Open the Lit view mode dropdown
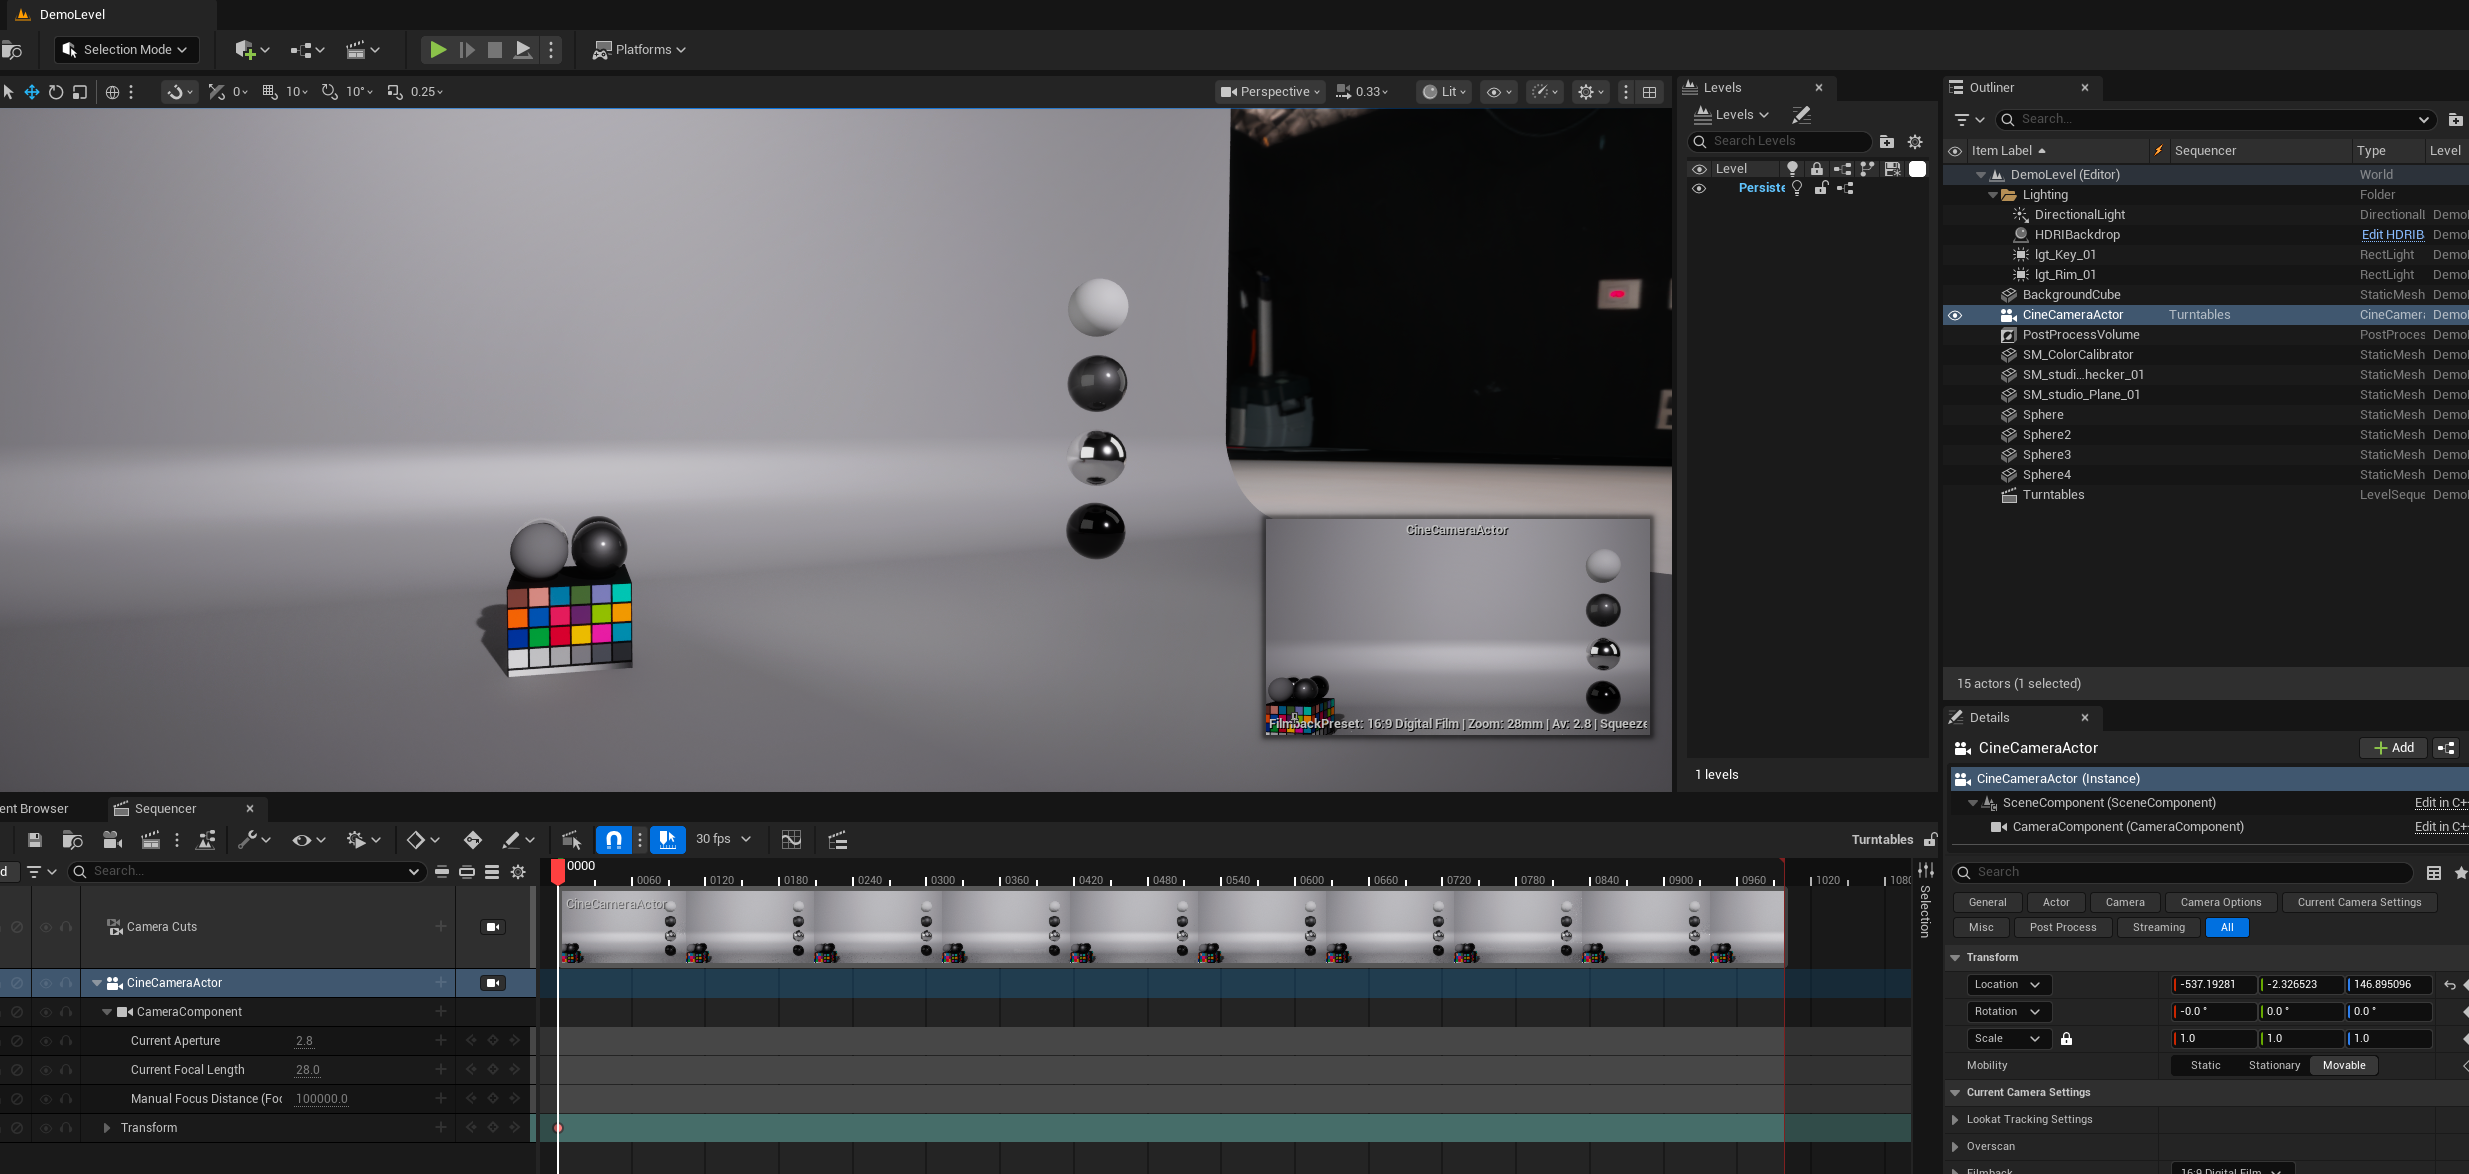The image size is (2469, 1174). click(1442, 91)
